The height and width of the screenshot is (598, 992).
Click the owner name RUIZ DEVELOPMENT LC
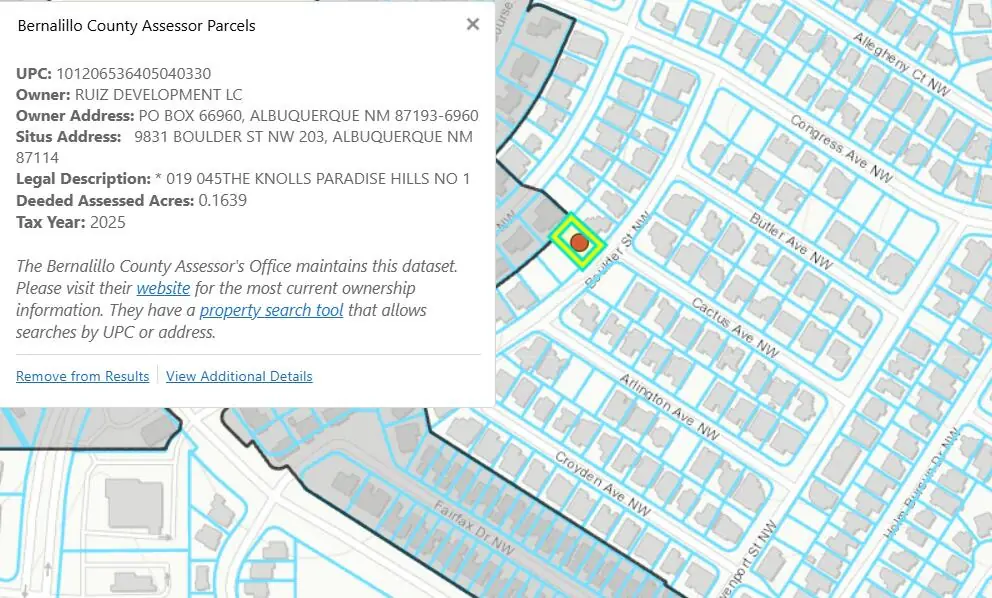pos(158,95)
